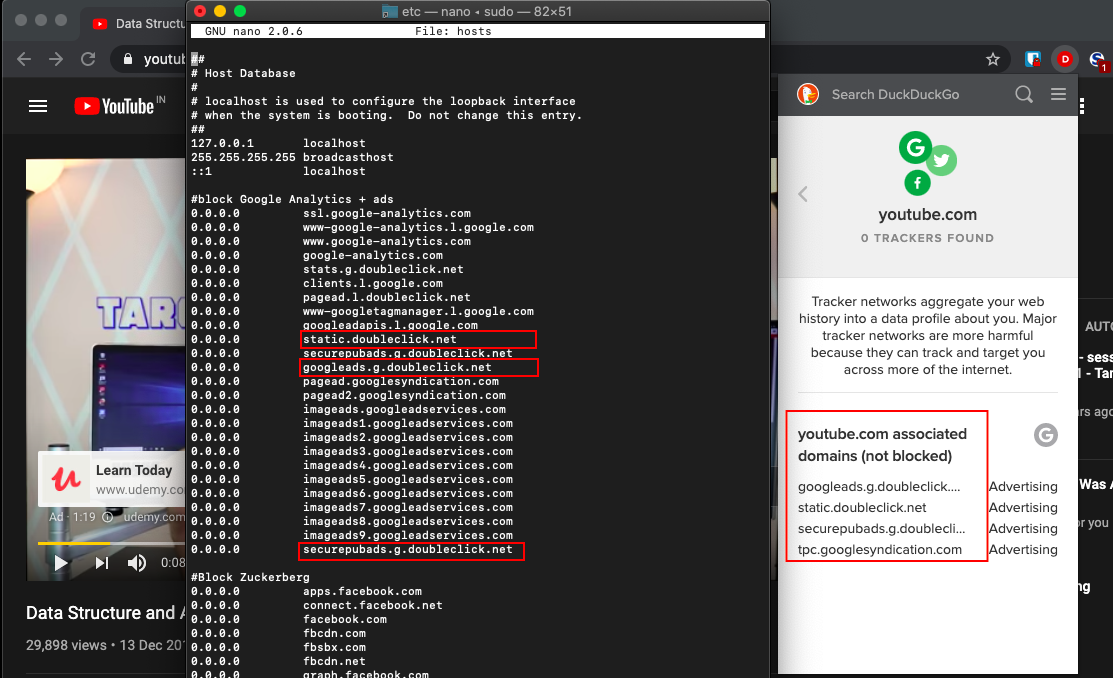
Task: Go back in Chrome browser window
Action: [x=24, y=59]
